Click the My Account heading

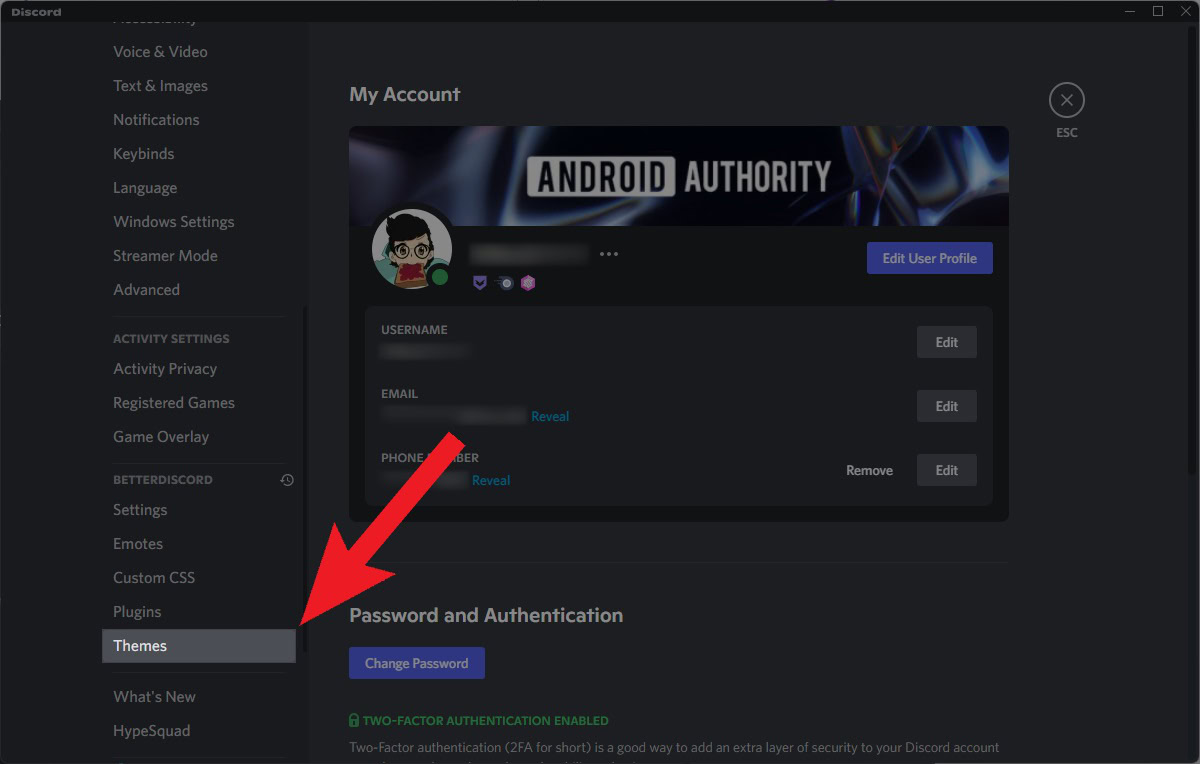point(405,95)
